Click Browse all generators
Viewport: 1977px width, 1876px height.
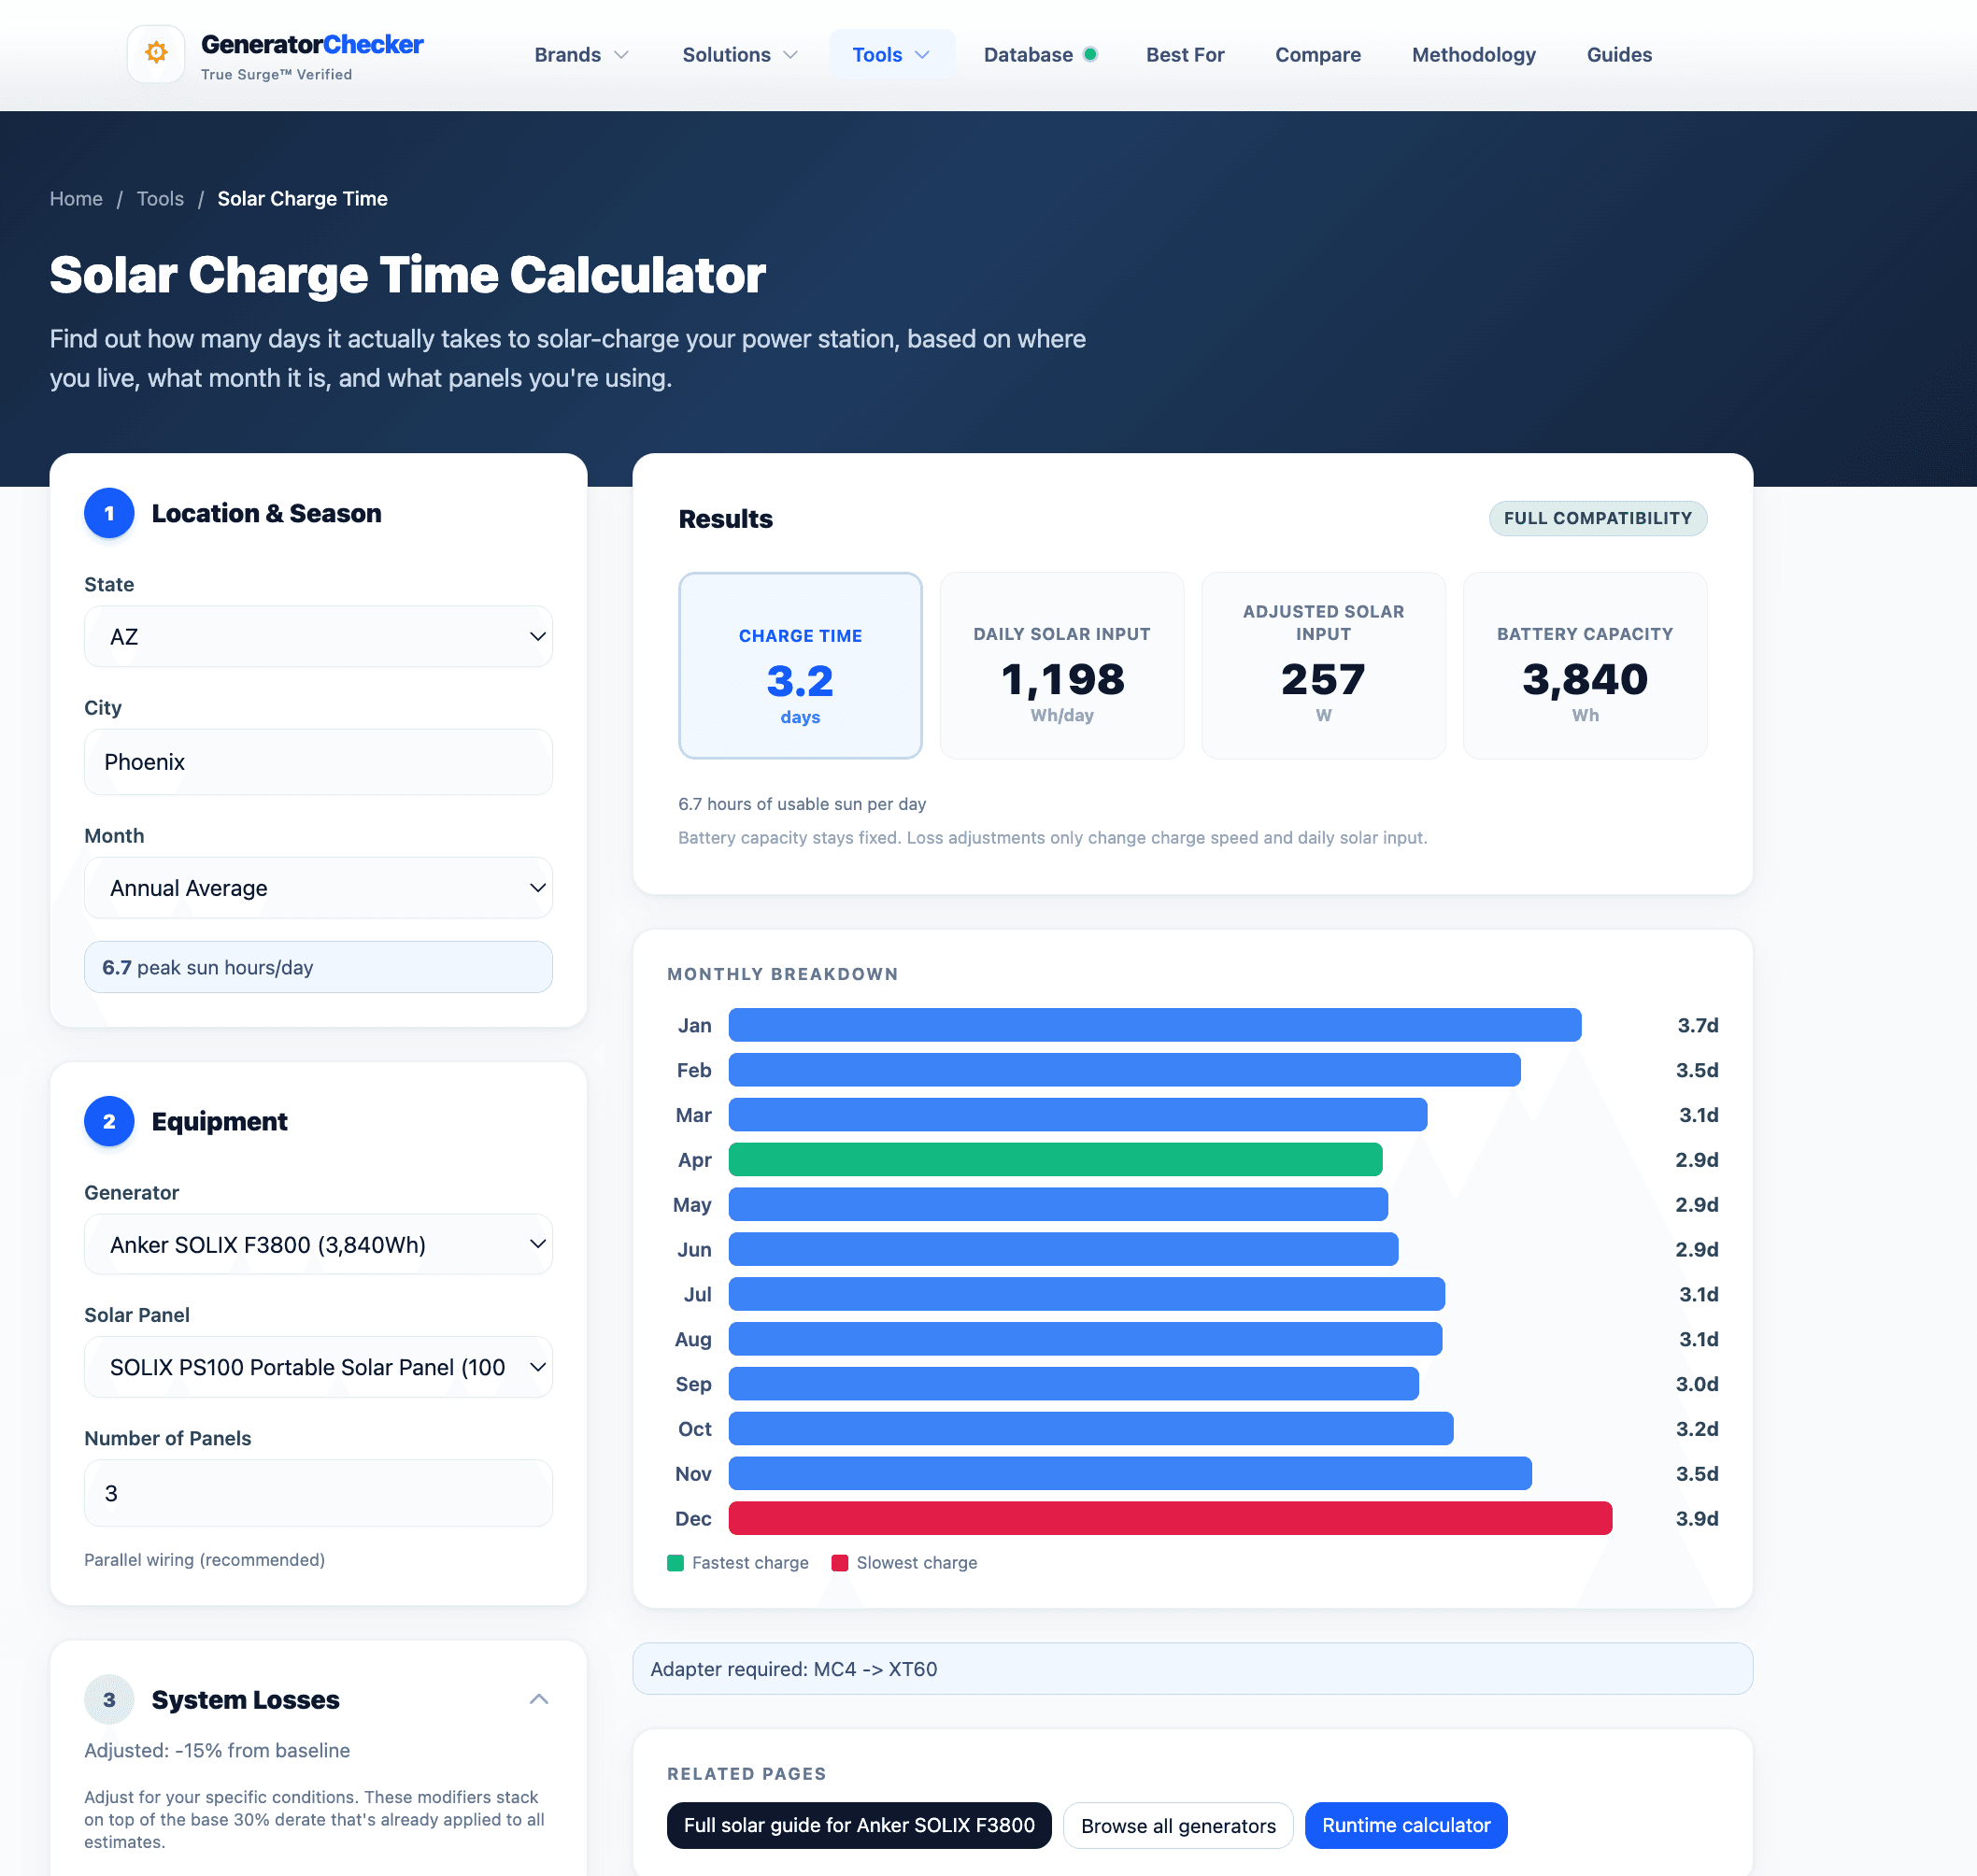click(x=1178, y=1824)
